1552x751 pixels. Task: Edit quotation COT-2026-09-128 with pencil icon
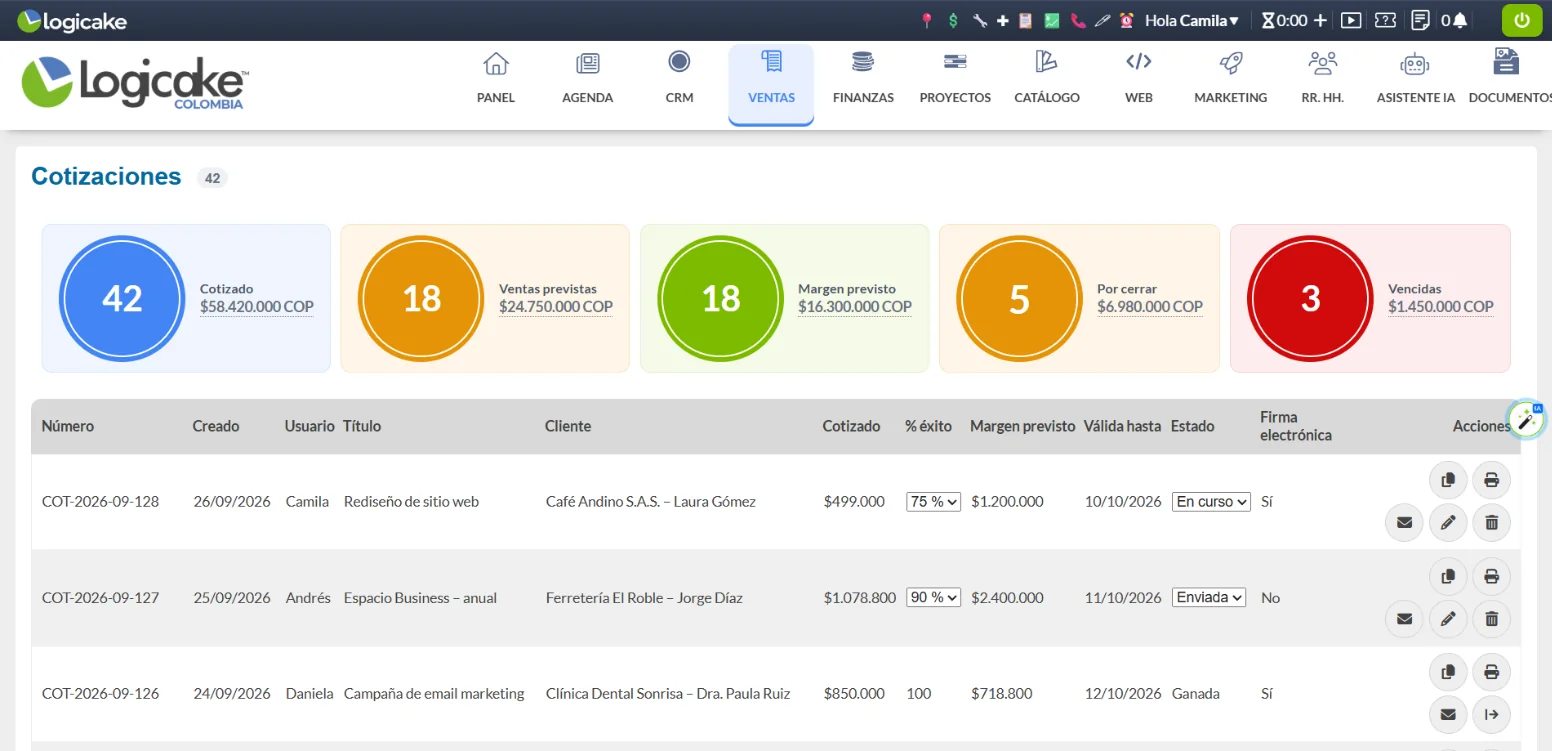[1448, 522]
